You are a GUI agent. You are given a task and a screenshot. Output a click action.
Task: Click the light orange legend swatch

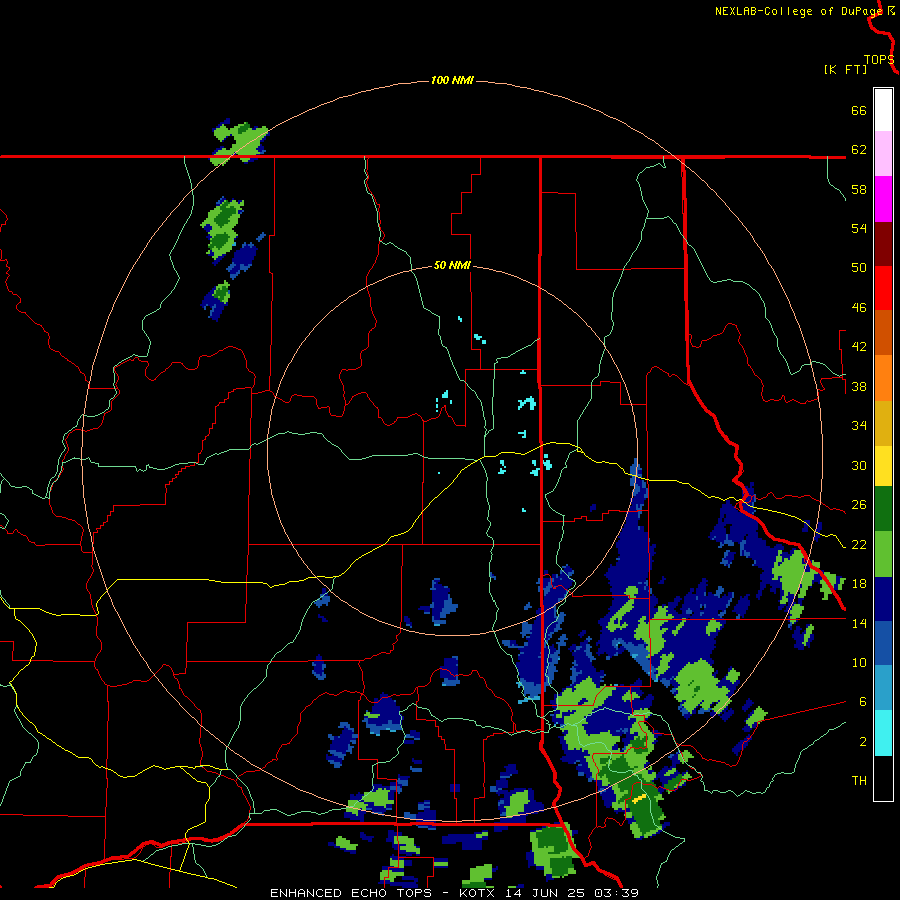tap(883, 378)
